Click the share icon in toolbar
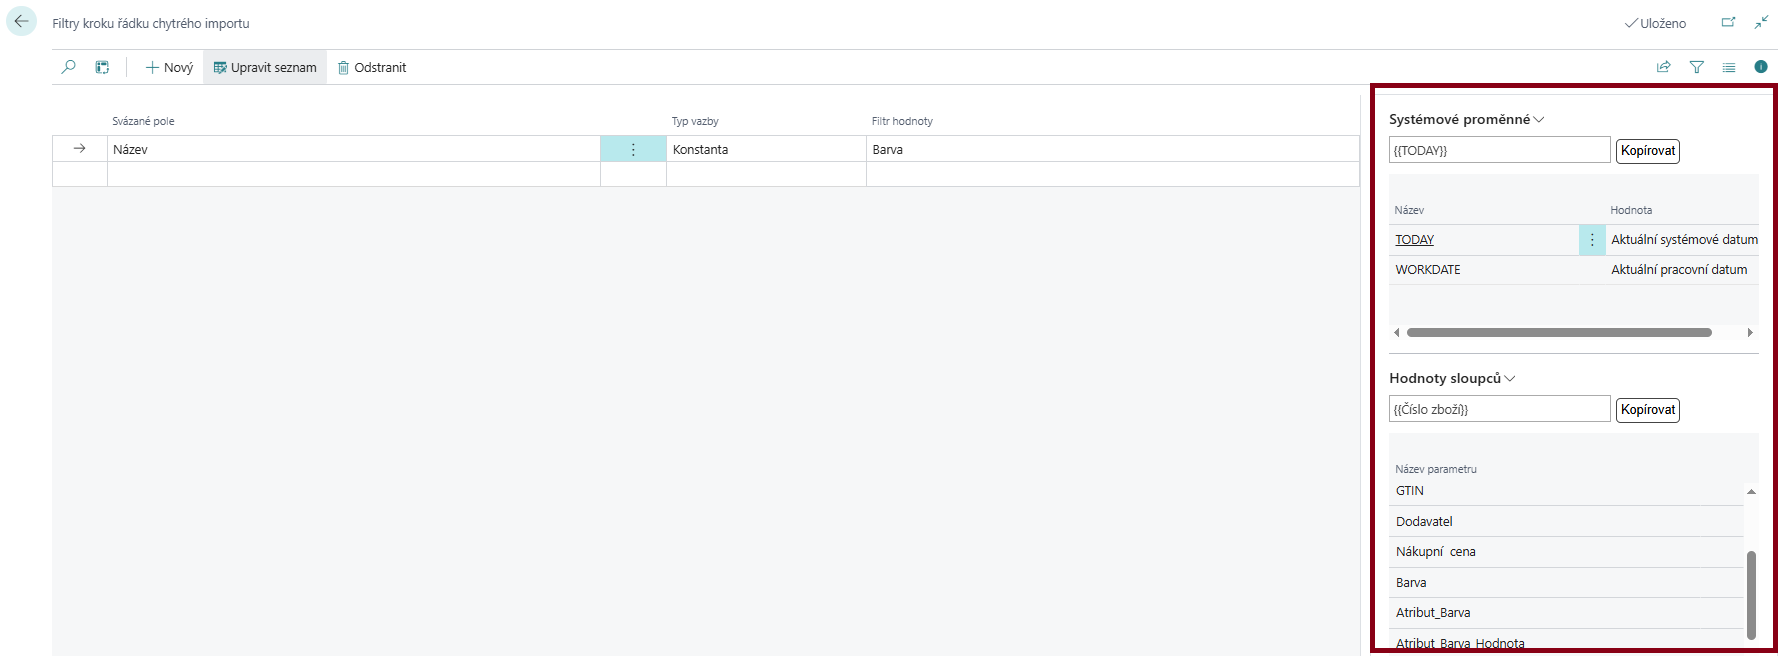Screen dimensions: 1788x656 [1664, 67]
